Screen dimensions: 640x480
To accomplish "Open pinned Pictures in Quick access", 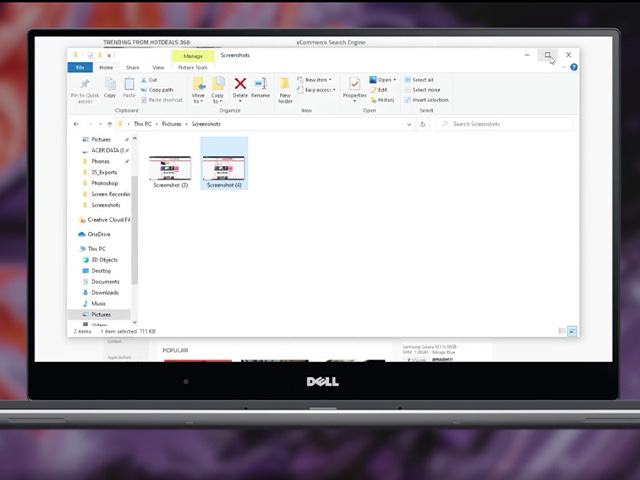I will (x=101, y=140).
